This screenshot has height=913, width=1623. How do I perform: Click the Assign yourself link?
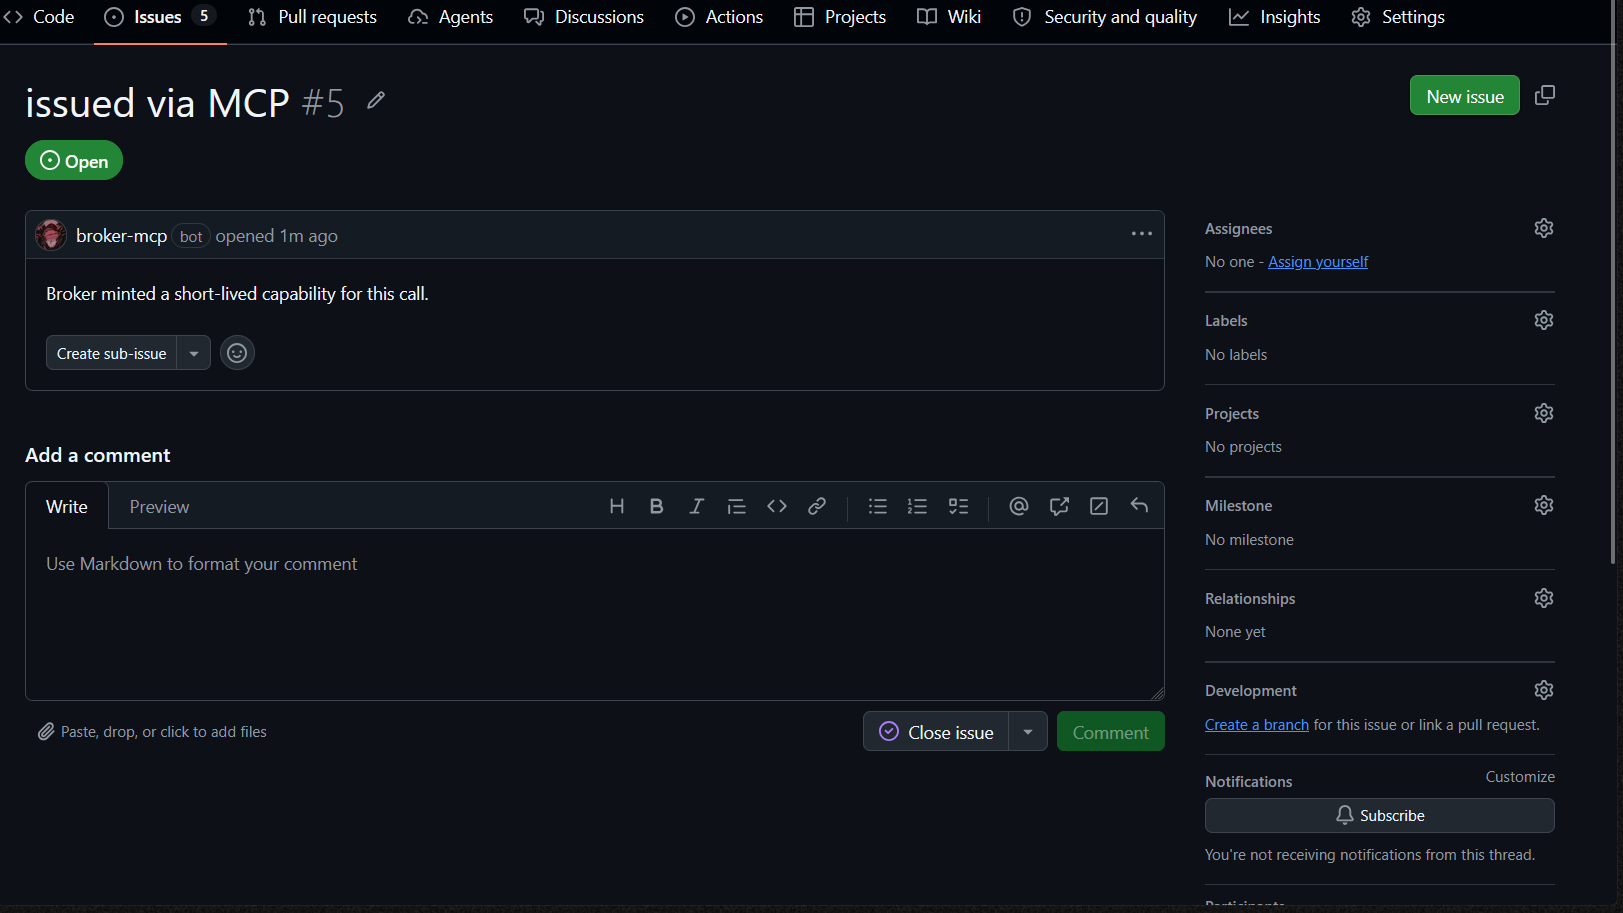pyautogui.click(x=1318, y=261)
